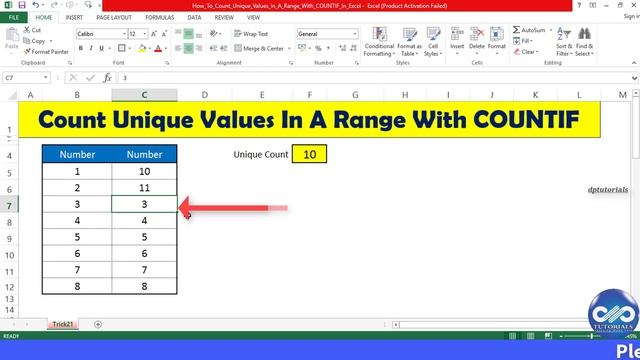Click the Fill button in Editing group
This screenshot has width=640, height=360.
[x=523, y=41]
